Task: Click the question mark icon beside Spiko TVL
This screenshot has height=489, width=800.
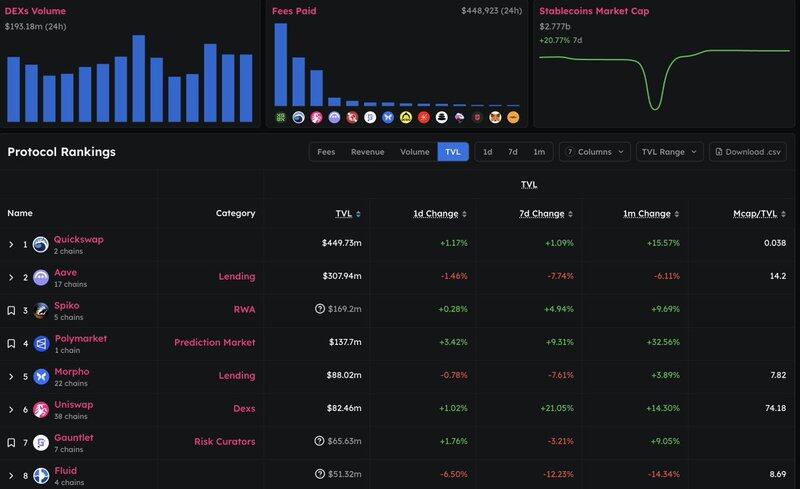Action: click(x=320, y=308)
